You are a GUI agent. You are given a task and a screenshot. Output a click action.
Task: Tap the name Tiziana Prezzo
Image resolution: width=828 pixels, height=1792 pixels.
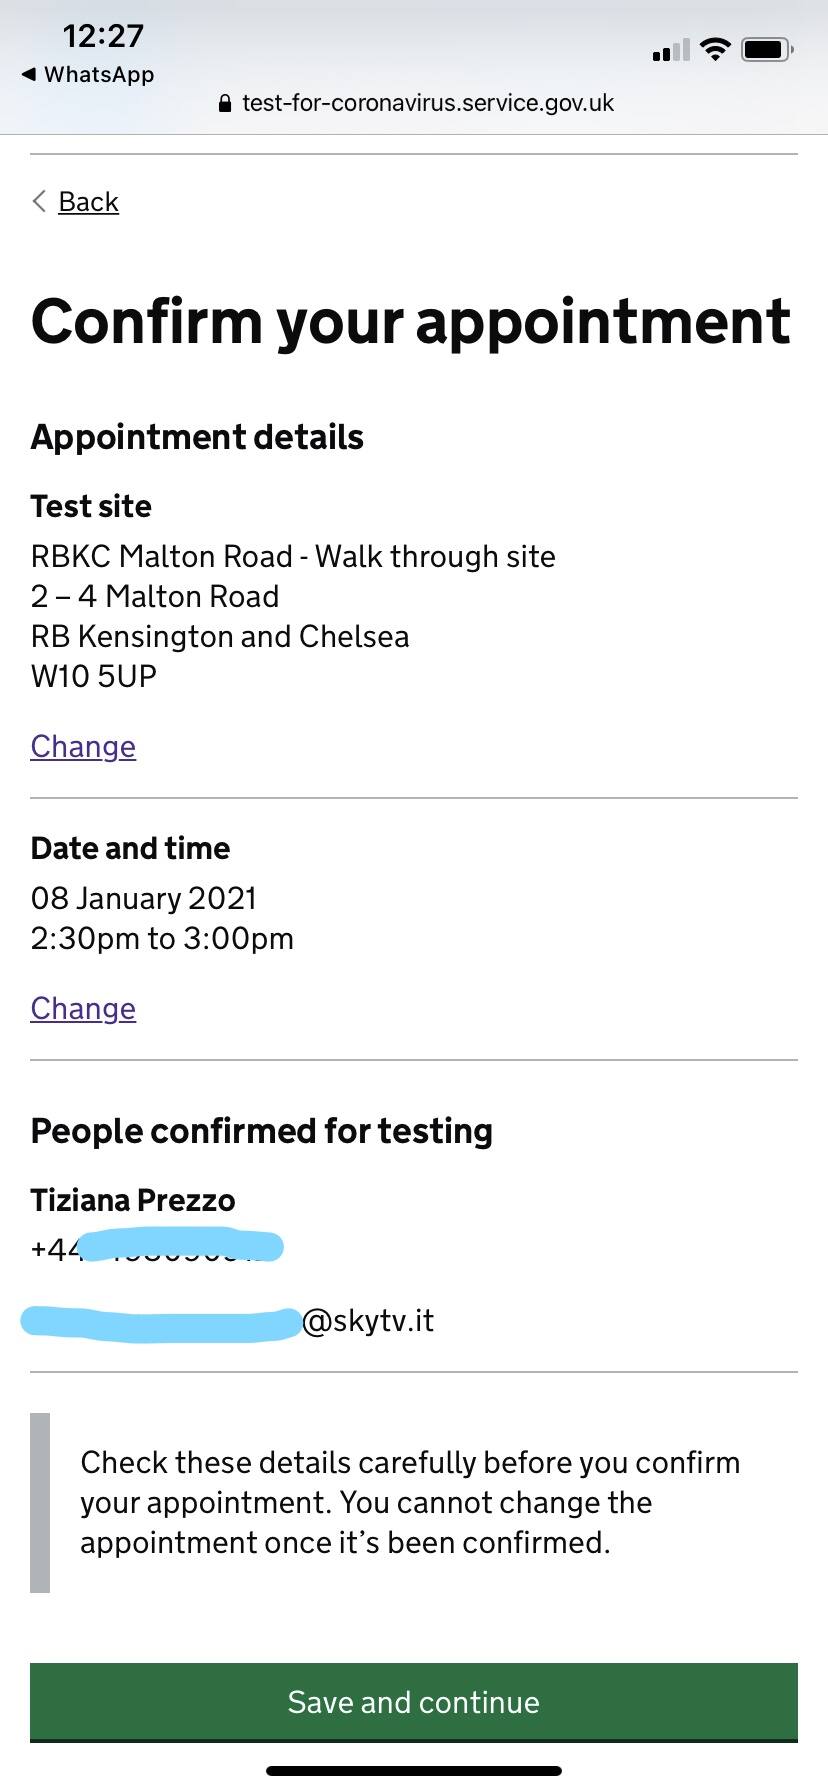pyautogui.click(x=133, y=1200)
